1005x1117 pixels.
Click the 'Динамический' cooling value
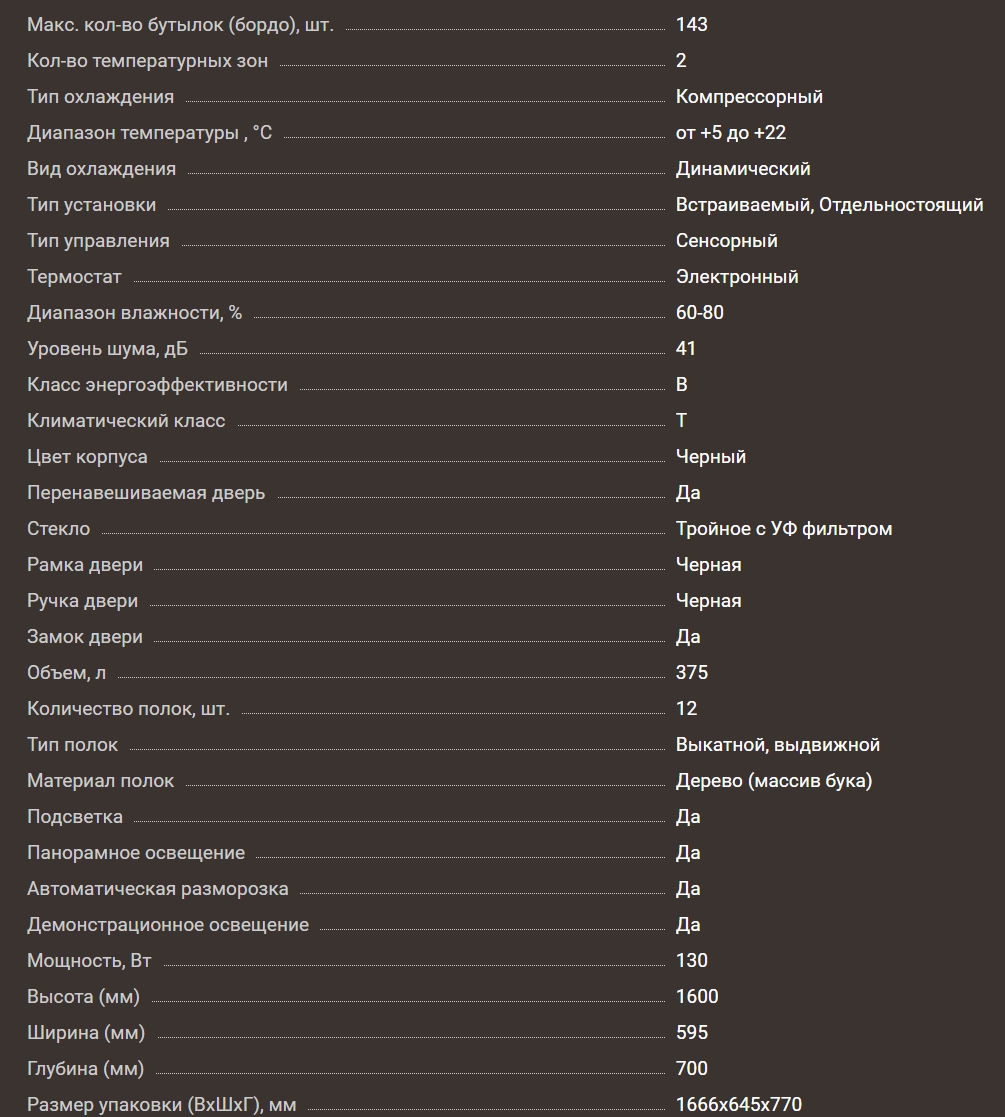pyautogui.click(x=743, y=169)
